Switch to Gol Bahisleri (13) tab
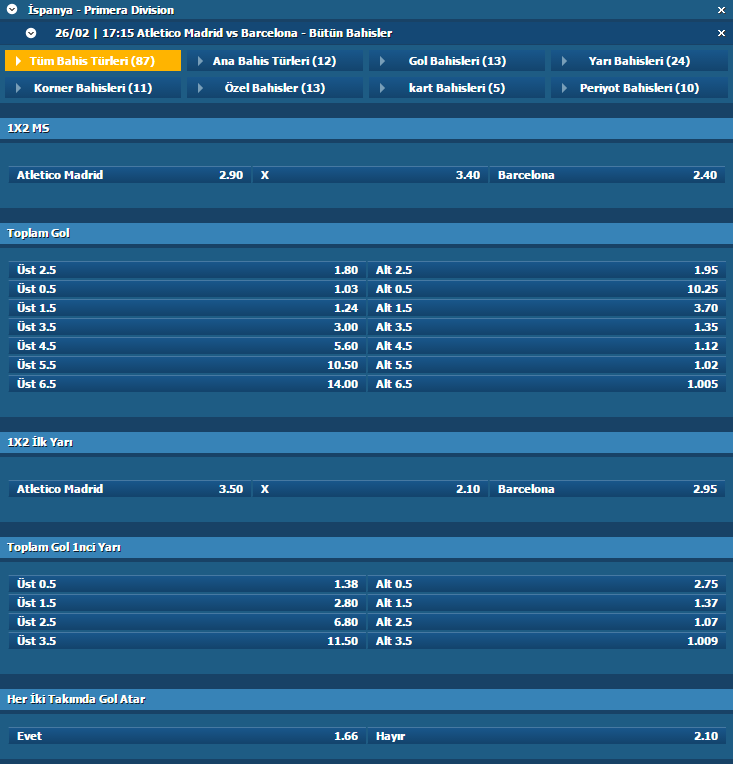This screenshot has height=764, width=733. pos(457,60)
